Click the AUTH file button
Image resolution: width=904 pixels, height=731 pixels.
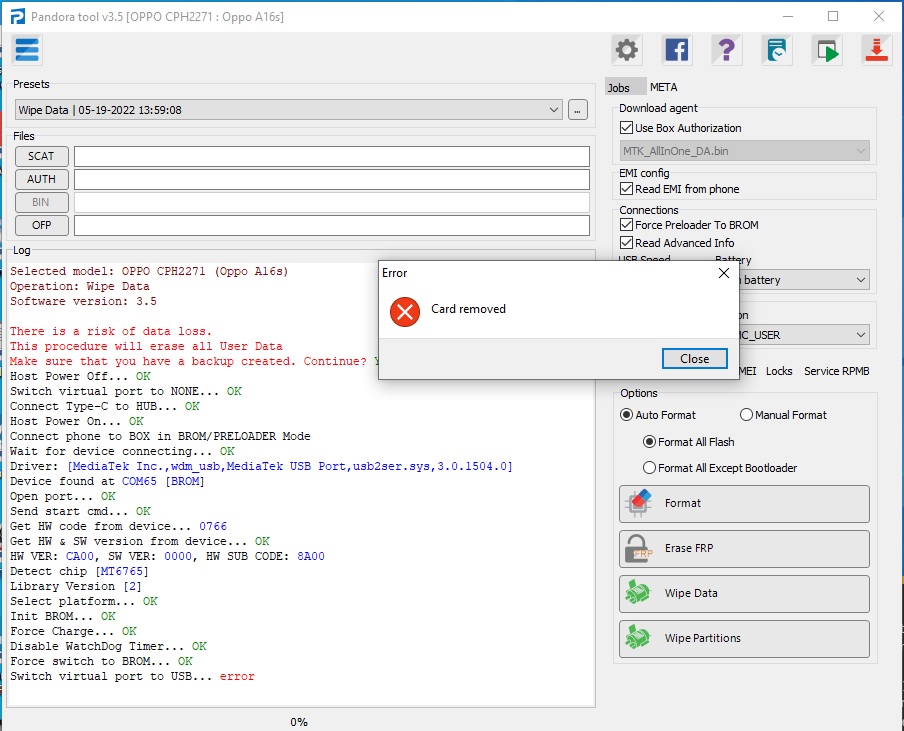[42, 179]
